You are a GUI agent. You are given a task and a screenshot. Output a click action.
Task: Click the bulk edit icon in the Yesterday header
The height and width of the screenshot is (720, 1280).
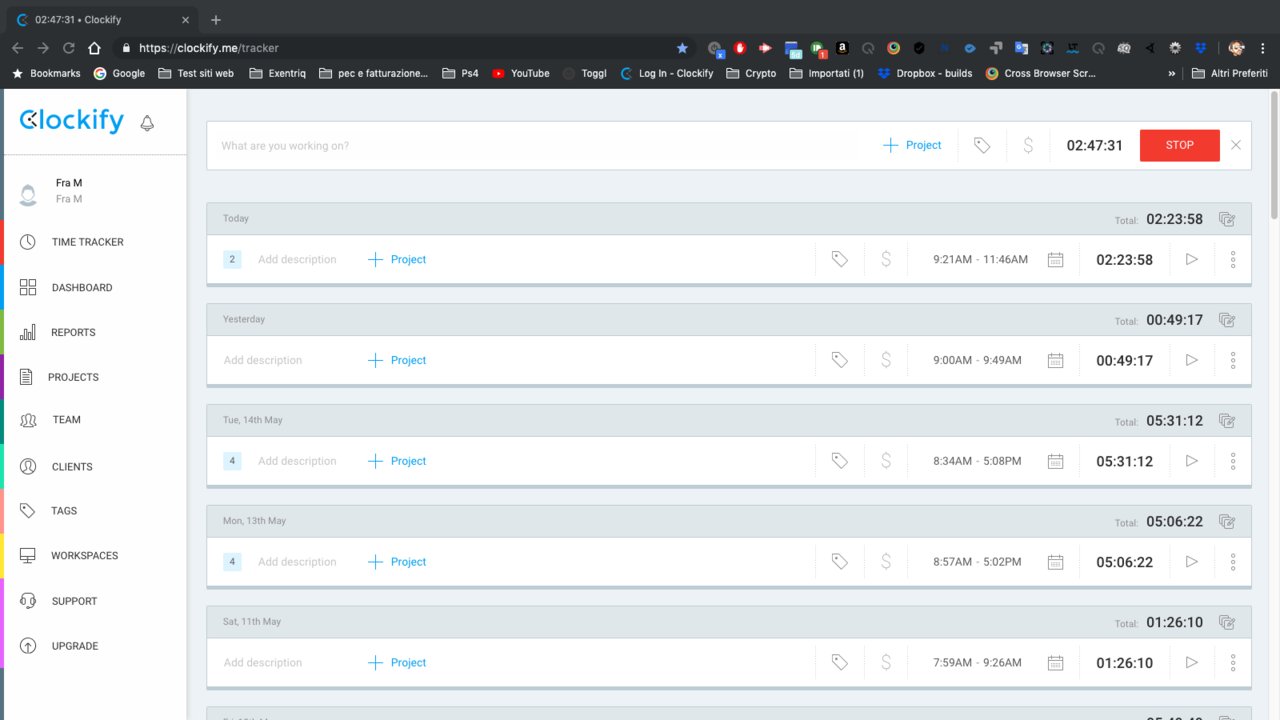click(x=1227, y=320)
